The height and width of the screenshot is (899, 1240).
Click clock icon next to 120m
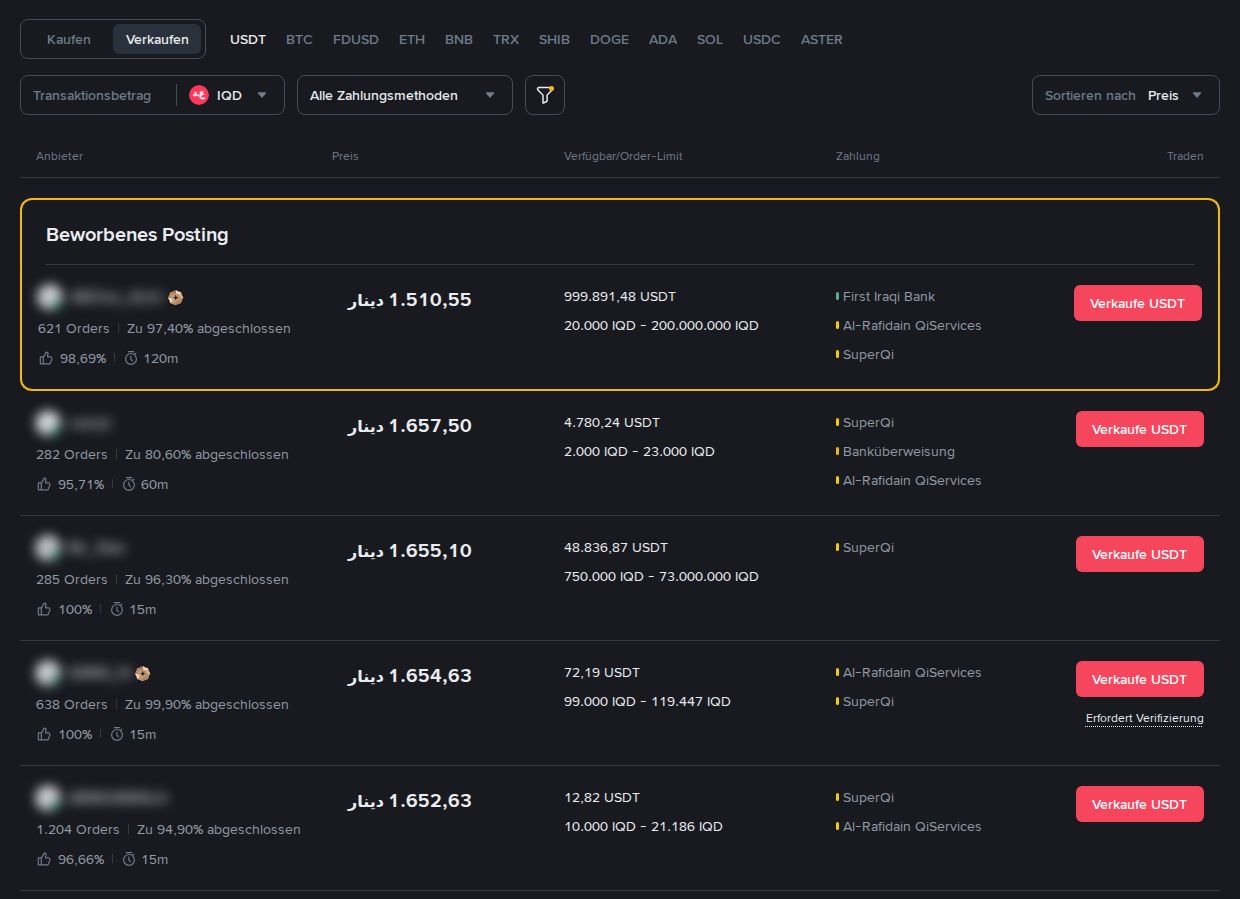[x=131, y=358]
